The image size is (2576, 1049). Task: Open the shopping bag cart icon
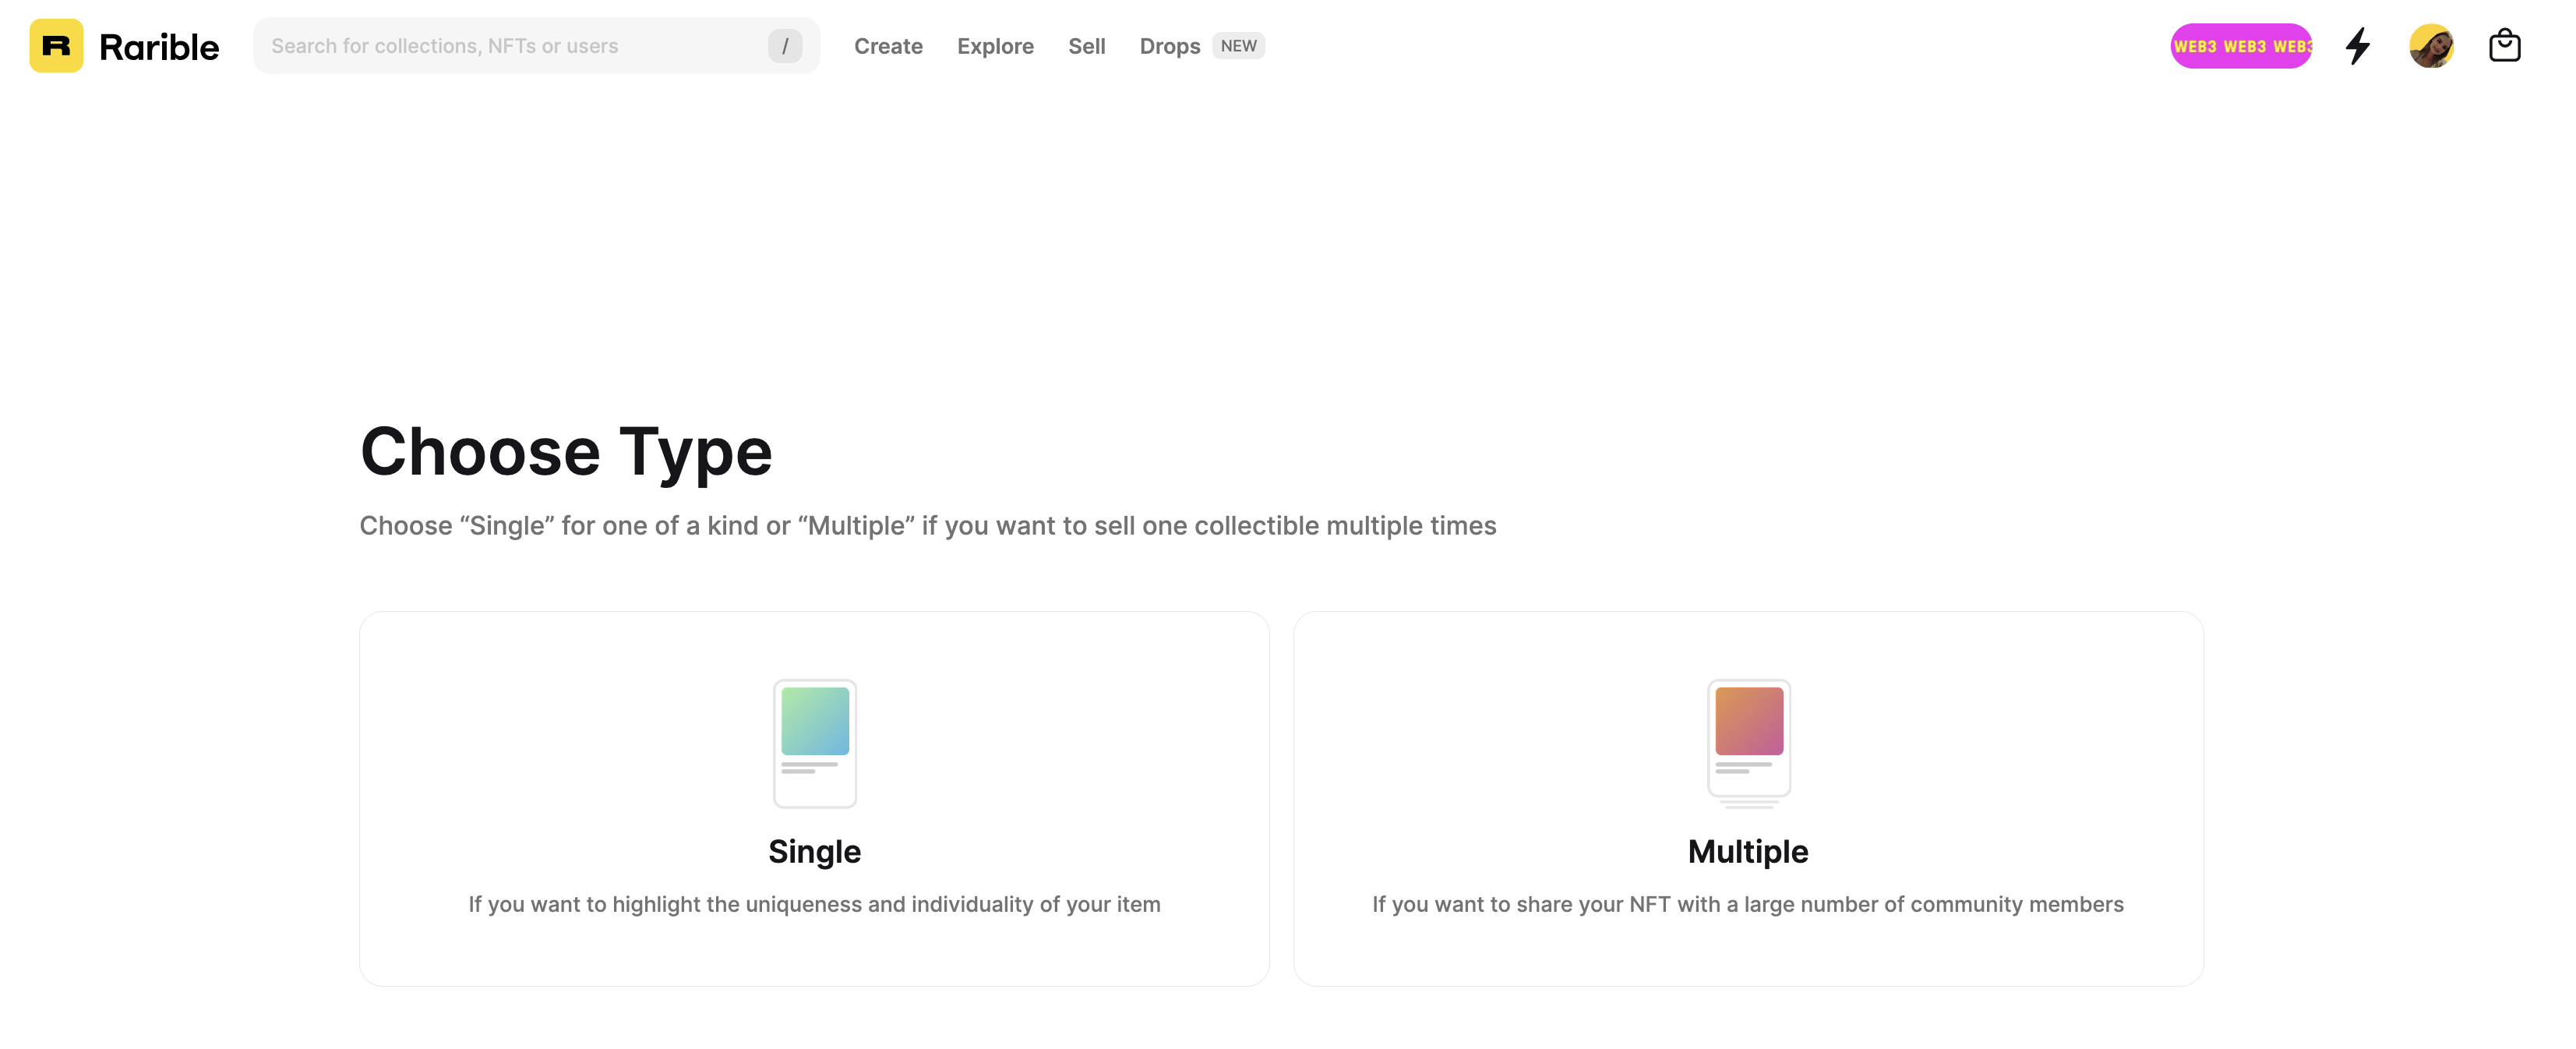click(2504, 46)
